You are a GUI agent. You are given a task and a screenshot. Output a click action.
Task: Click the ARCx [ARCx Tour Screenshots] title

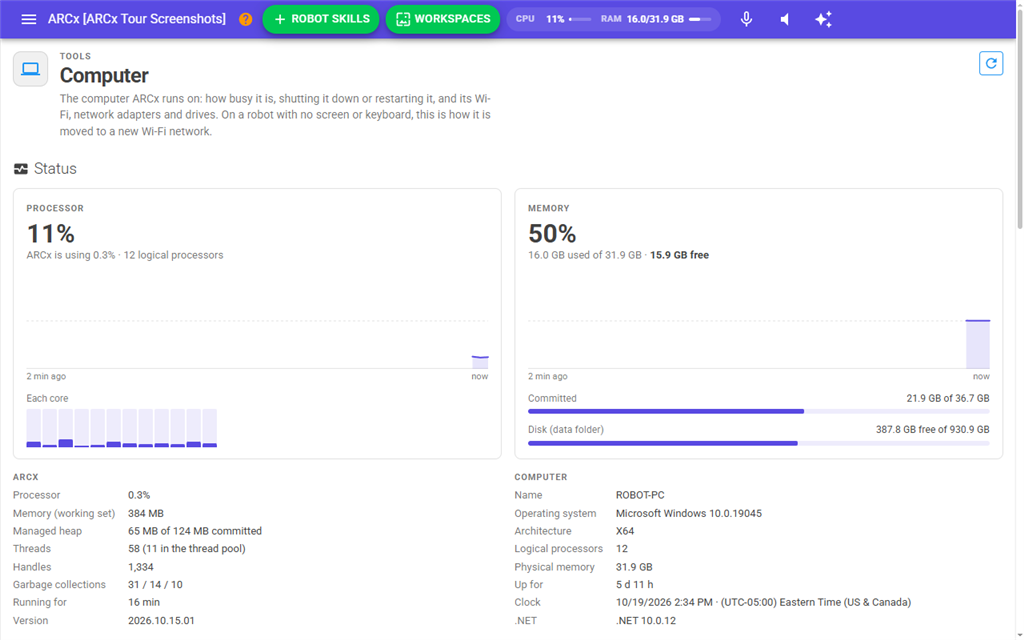[136, 19]
